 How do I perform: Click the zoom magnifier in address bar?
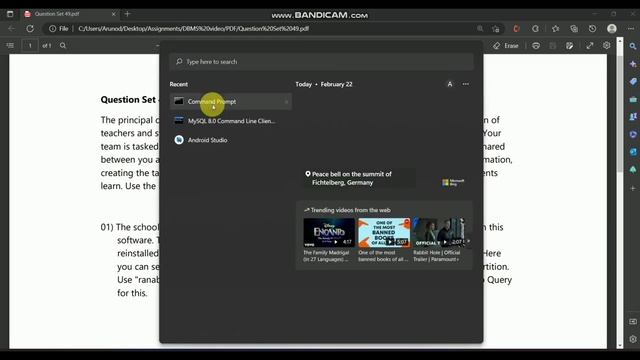click(480, 29)
